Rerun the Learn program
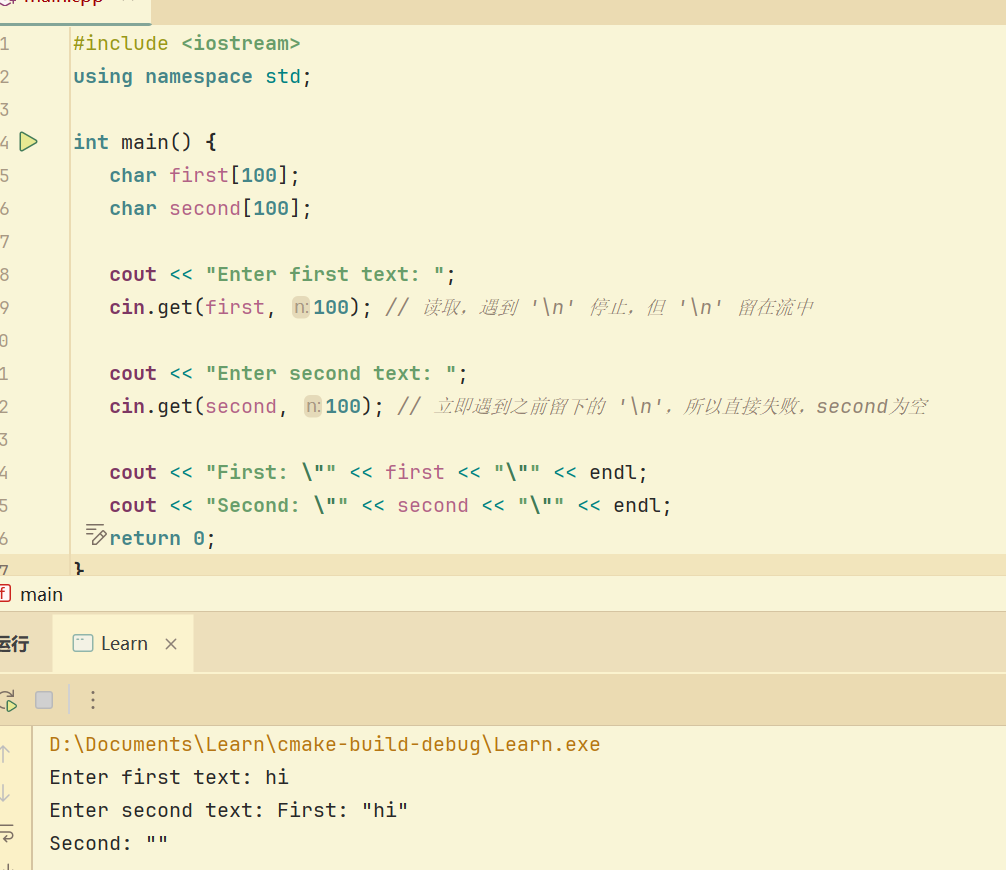This screenshot has height=870, width=1006. click(7, 700)
